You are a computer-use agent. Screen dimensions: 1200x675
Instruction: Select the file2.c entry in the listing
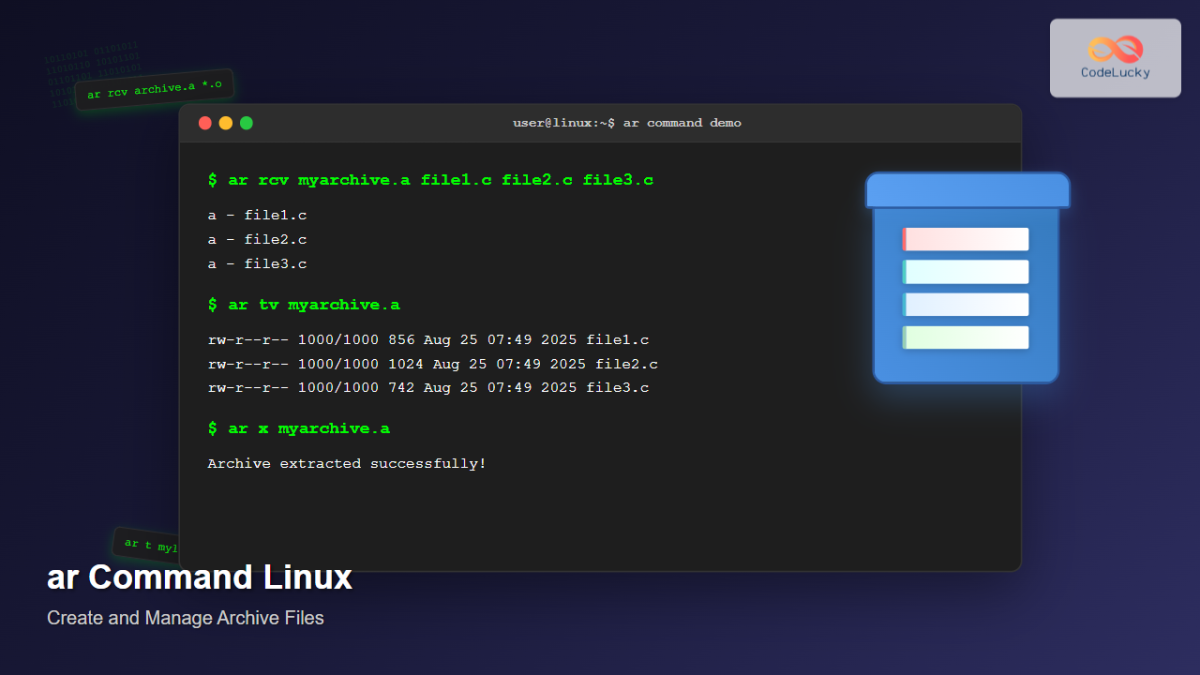pyautogui.click(x=432, y=363)
